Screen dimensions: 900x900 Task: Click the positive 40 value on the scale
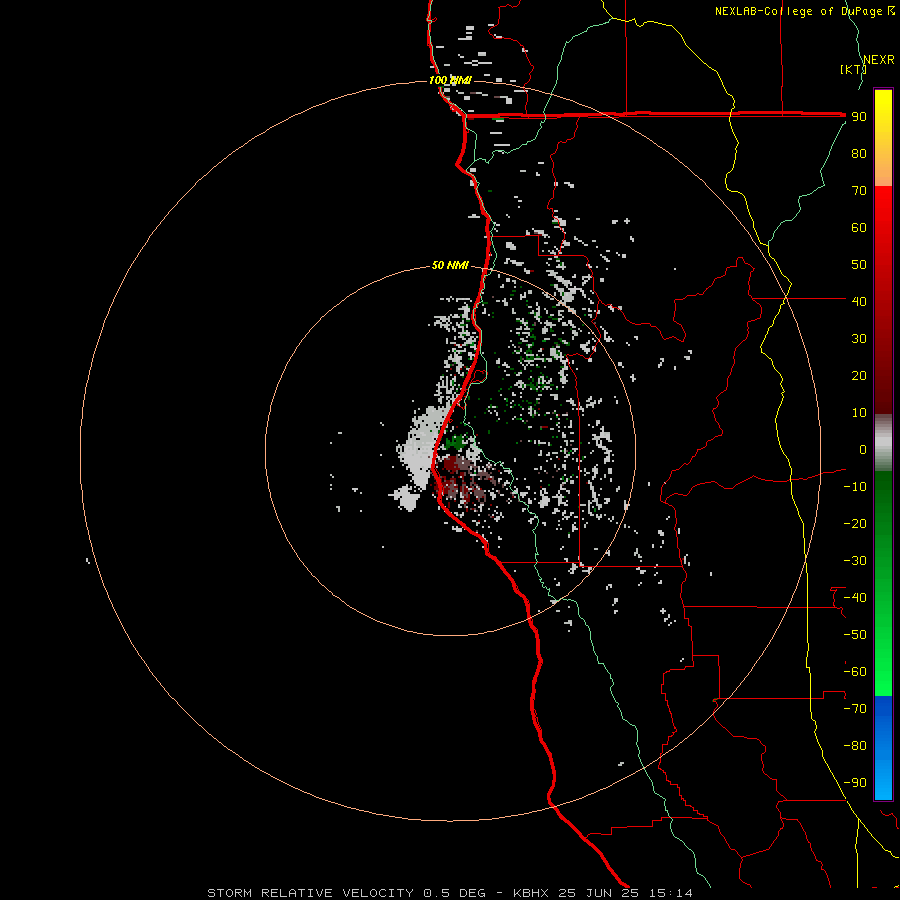(859, 301)
